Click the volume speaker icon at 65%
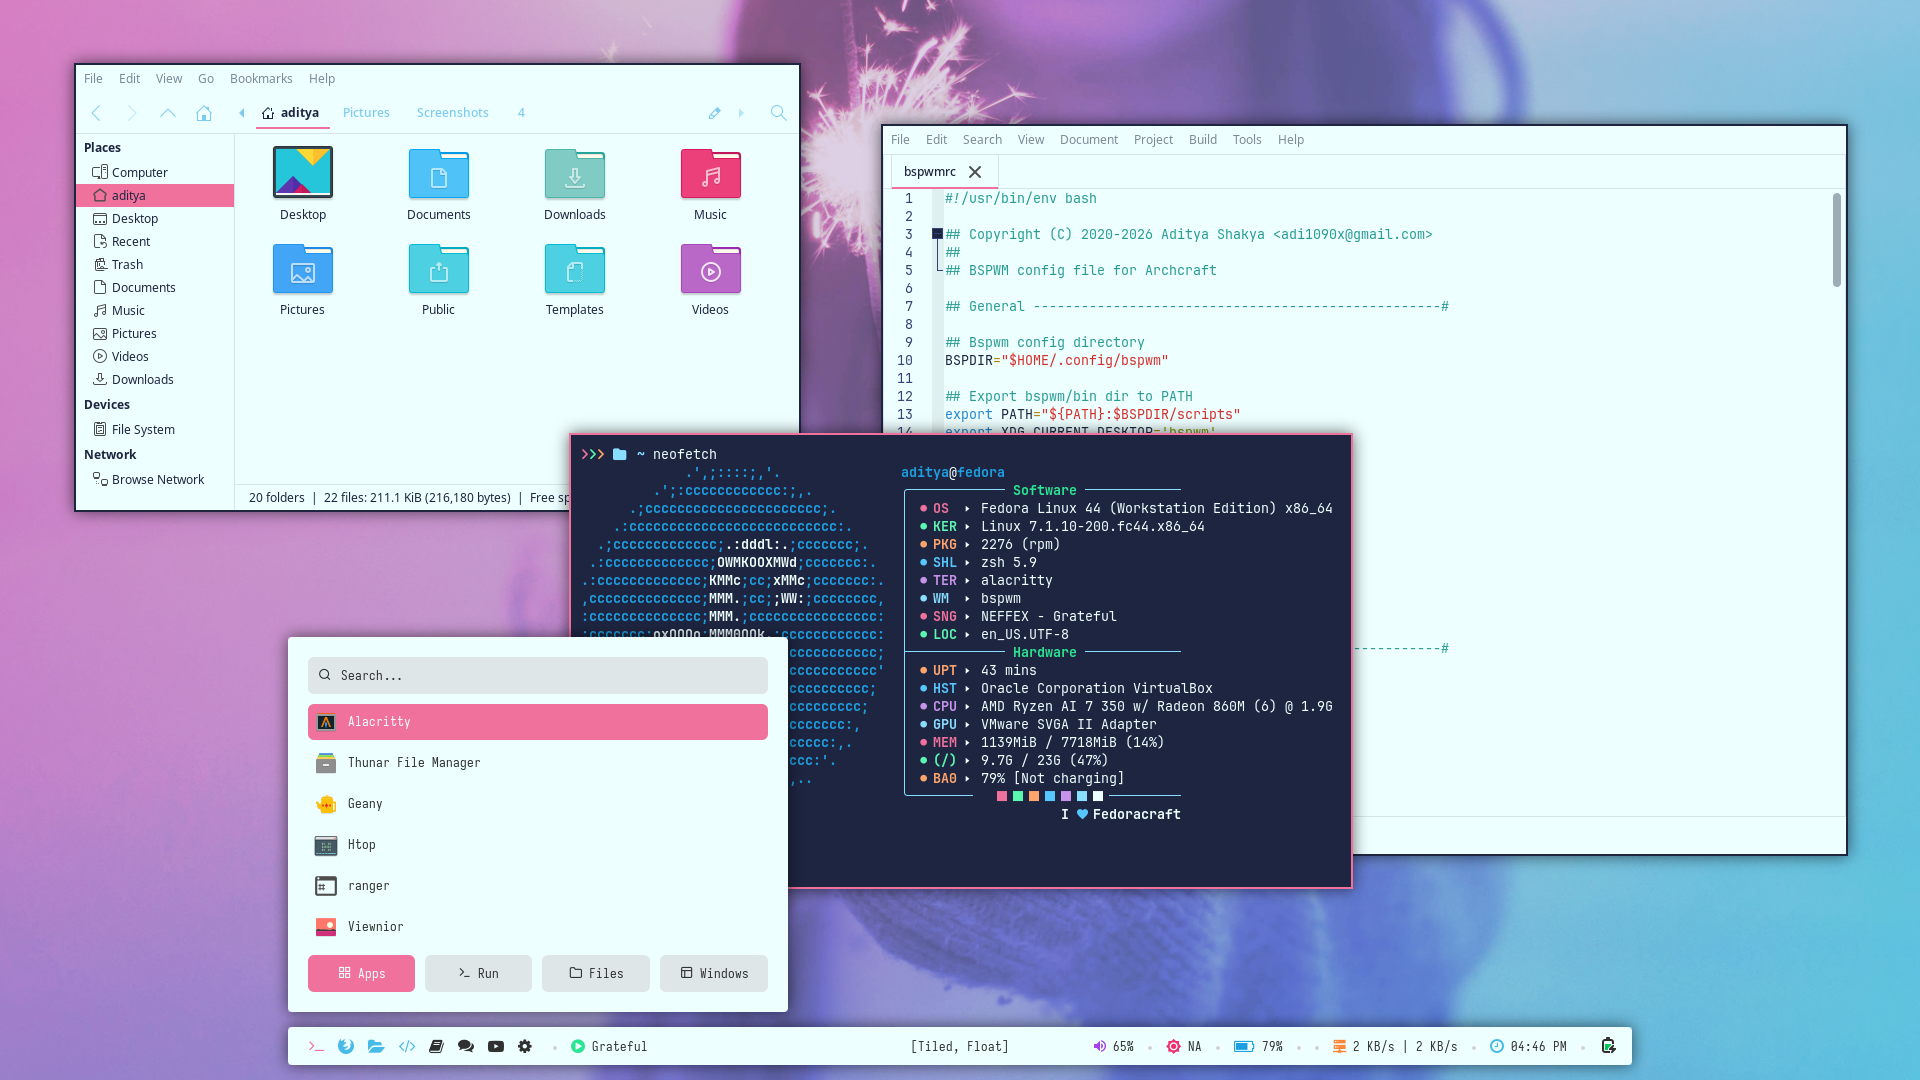 tap(1099, 1046)
